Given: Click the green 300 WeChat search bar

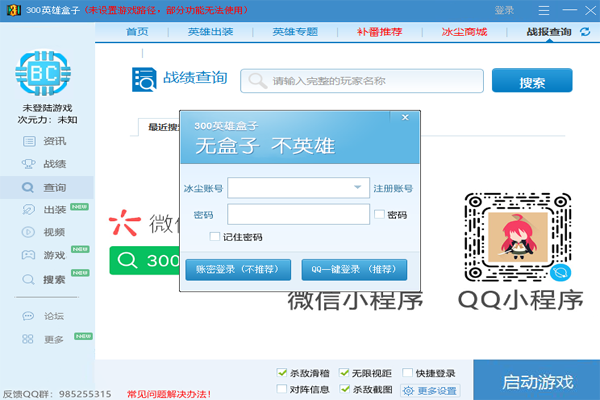Looking at the screenshot, I should point(144,260).
